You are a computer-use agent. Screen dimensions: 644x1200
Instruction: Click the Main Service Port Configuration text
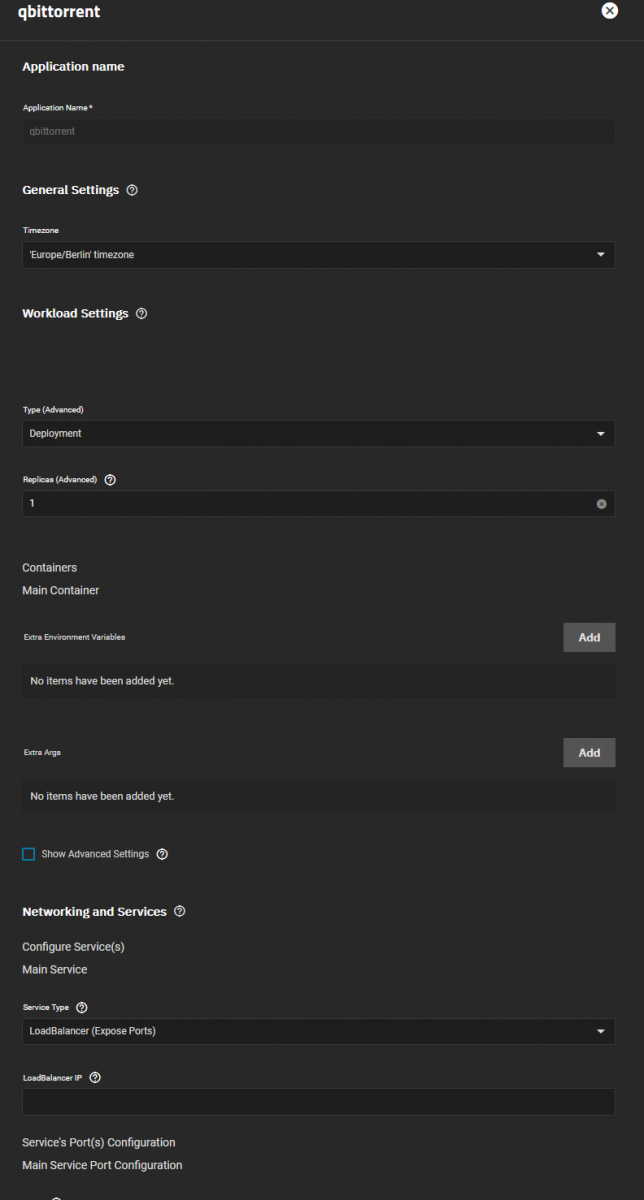pos(102,1165)
